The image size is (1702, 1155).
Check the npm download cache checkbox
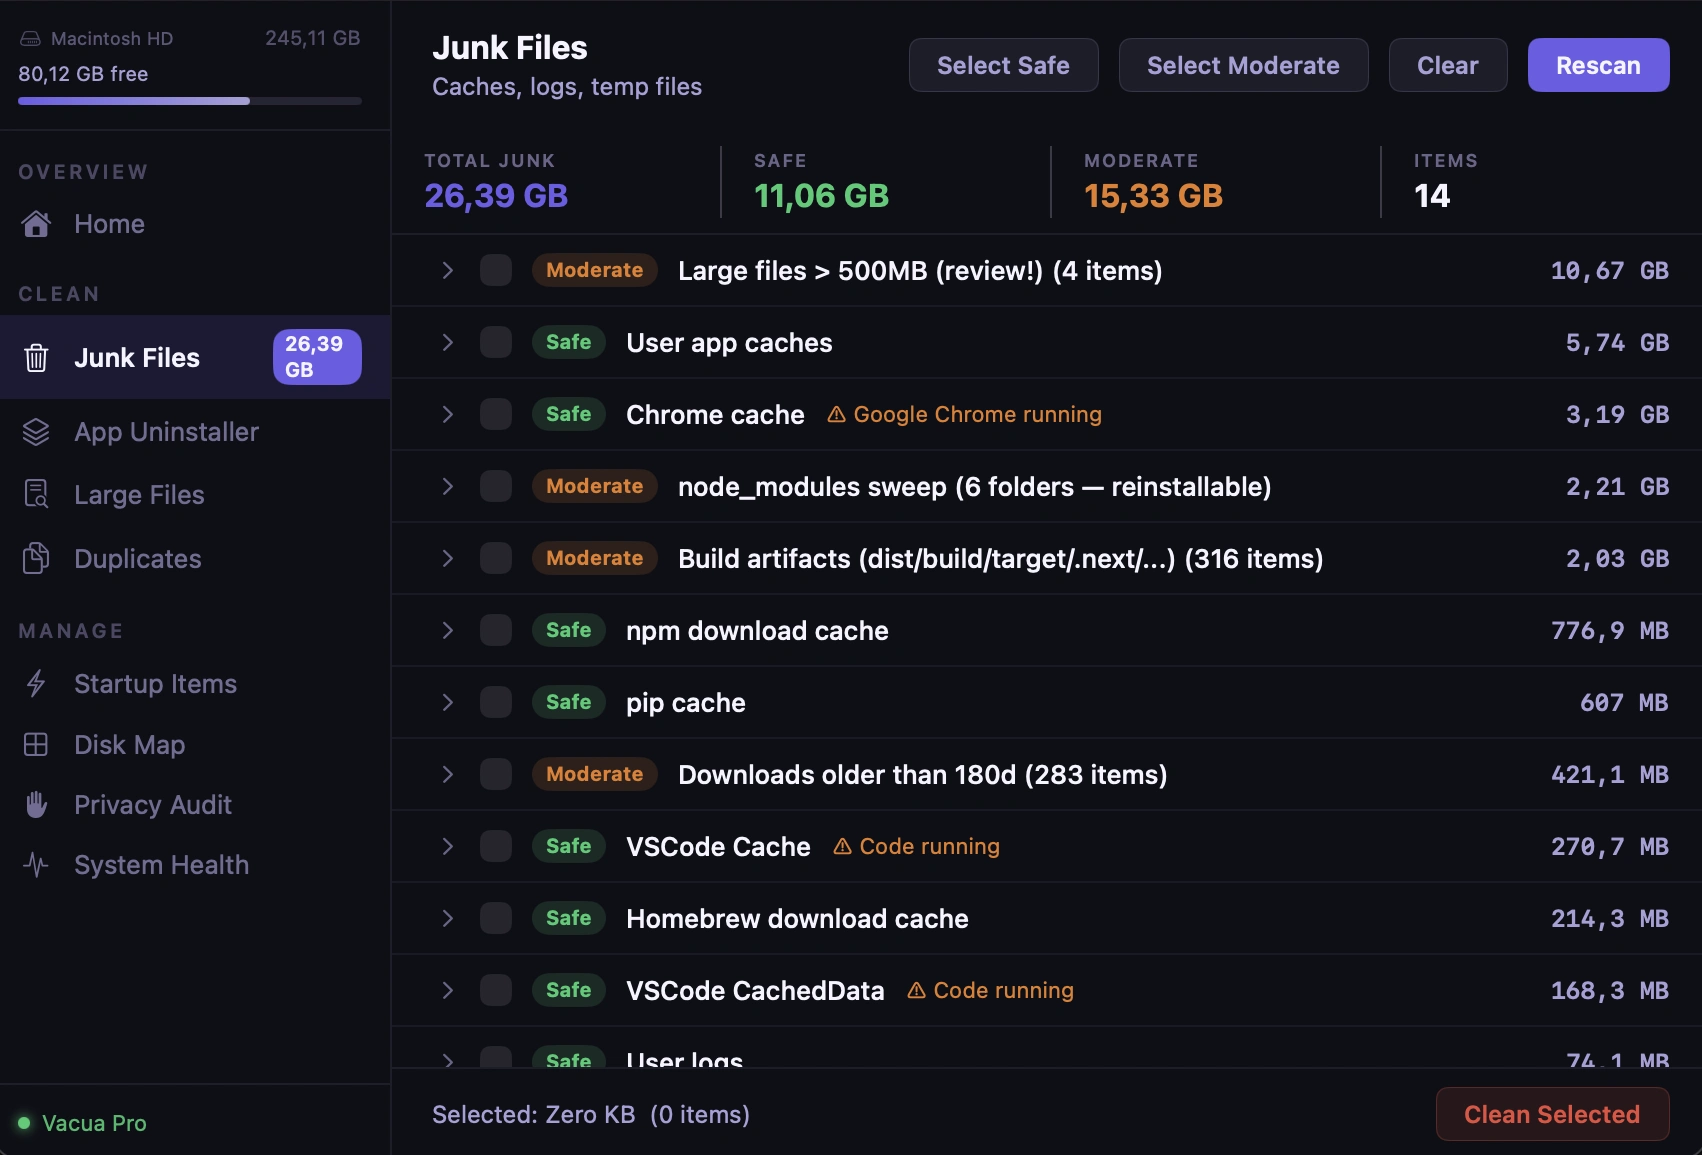pos(496,630)
